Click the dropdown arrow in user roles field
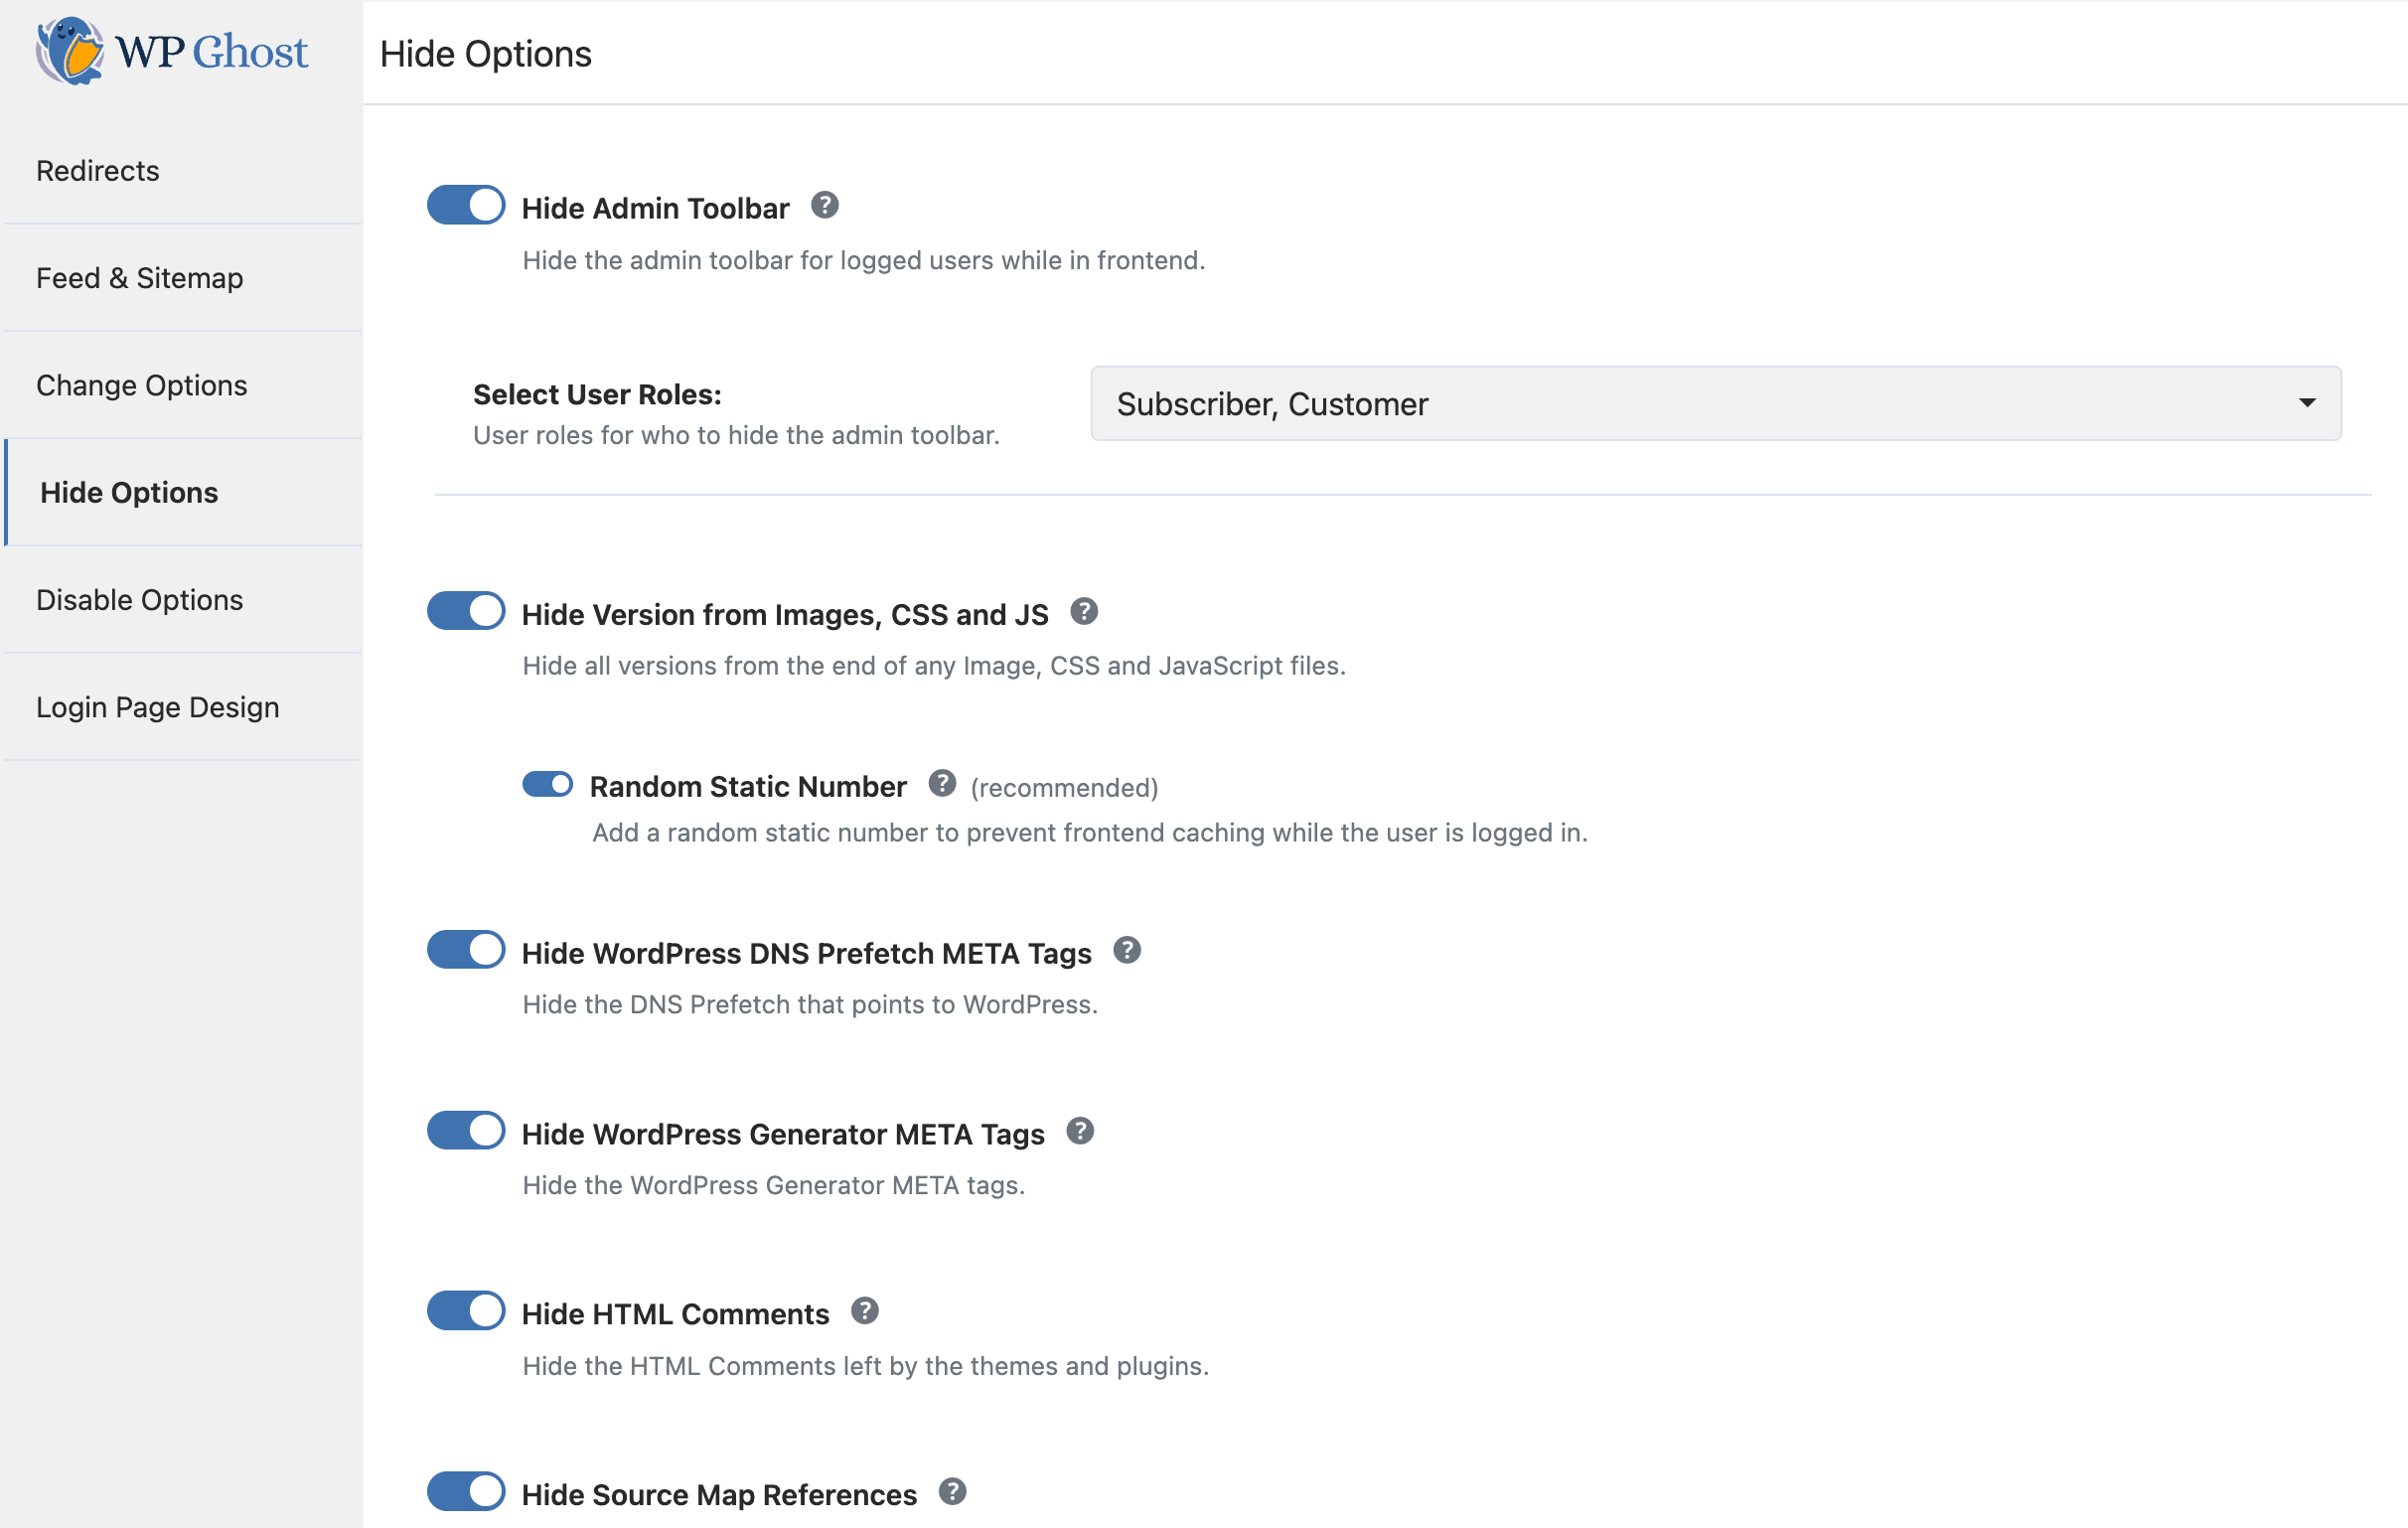2408x1528 pixels. (2306, 404)
